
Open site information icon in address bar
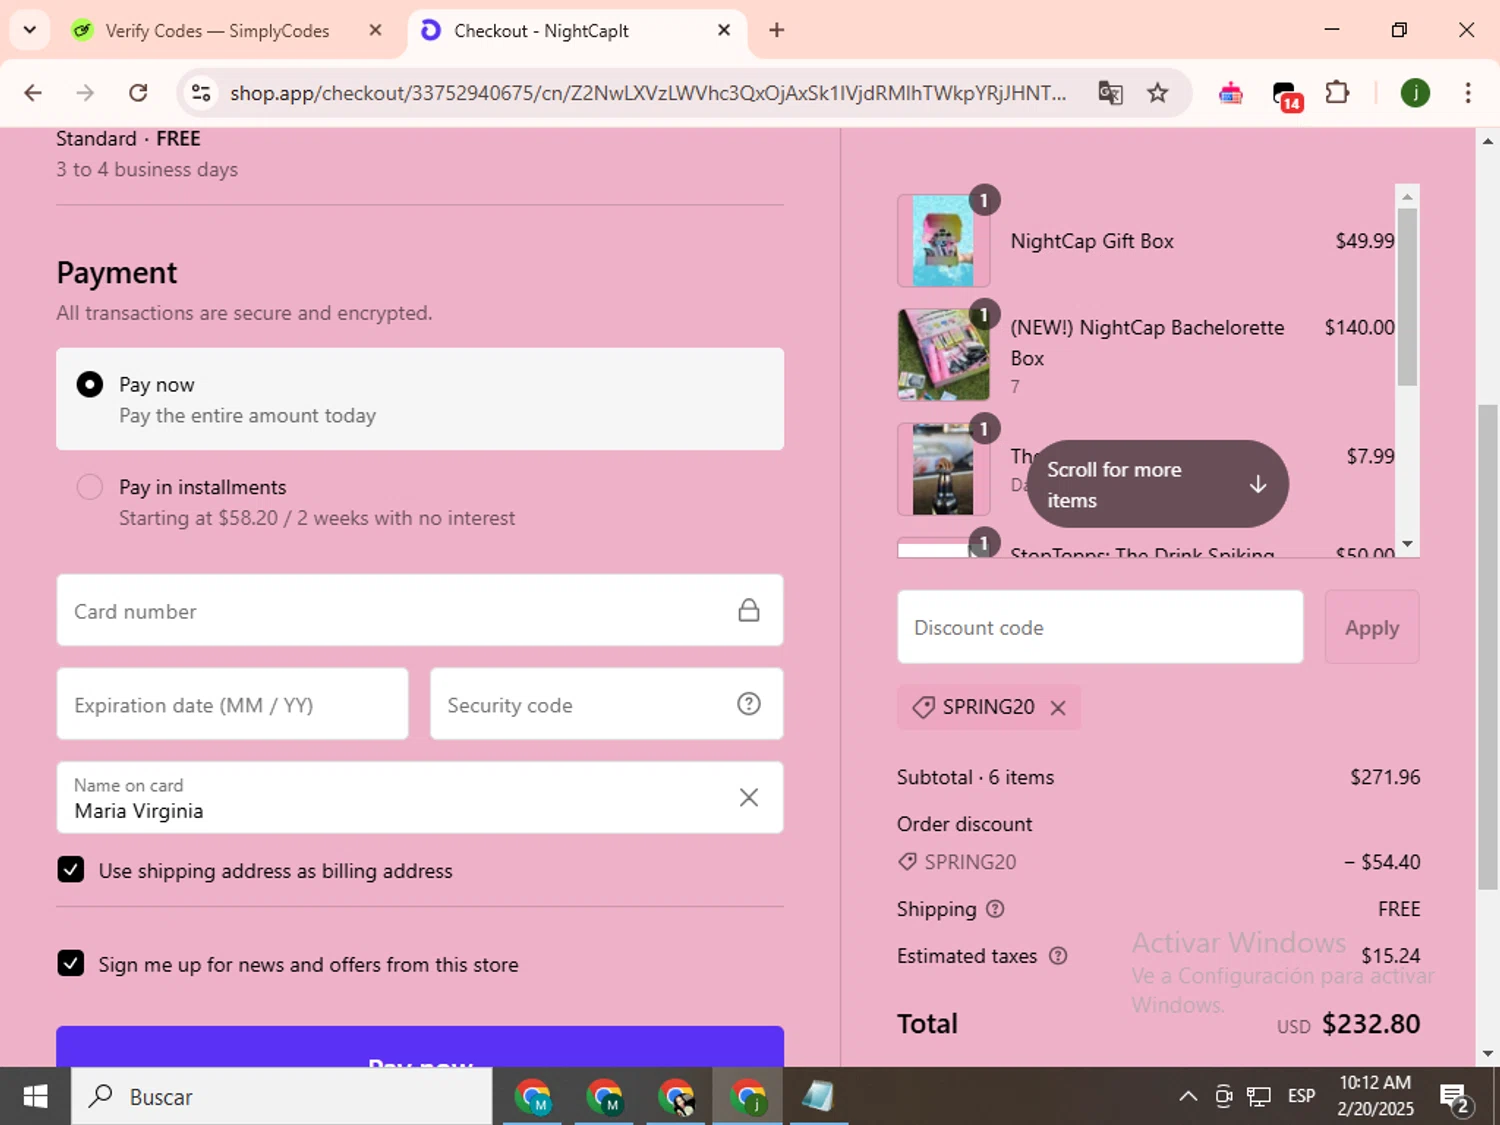coord(201,93)
